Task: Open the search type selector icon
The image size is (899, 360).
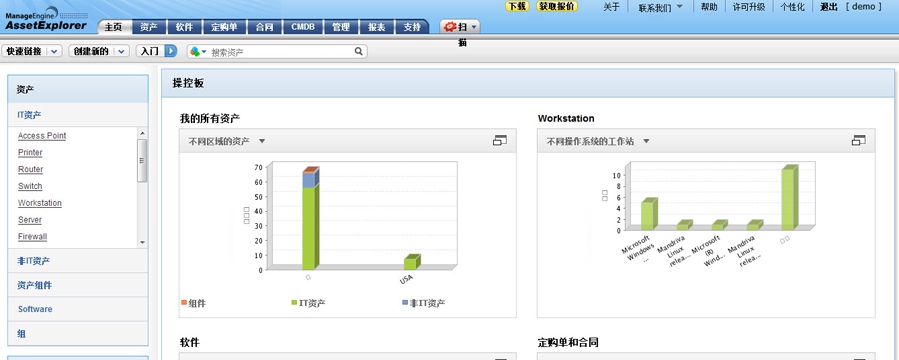Action: tap(198, 52)
